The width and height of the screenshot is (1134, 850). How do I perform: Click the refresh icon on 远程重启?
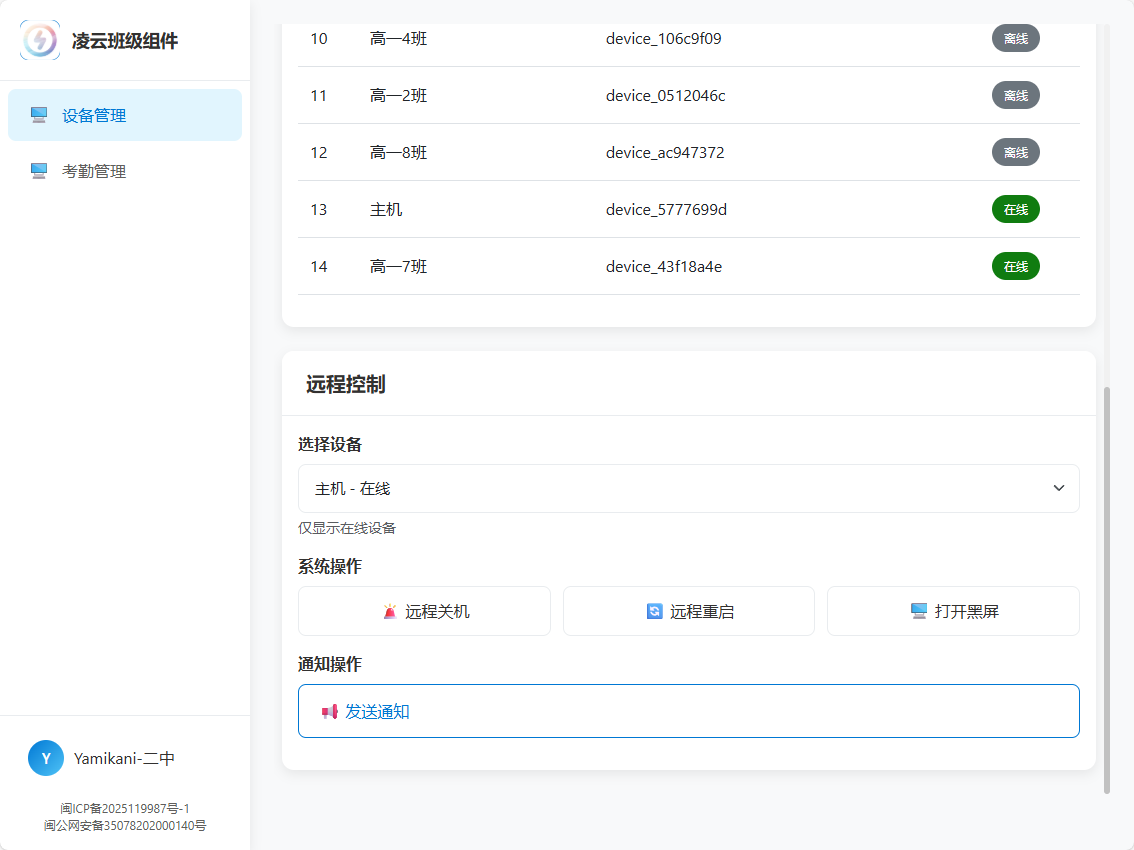(655, 611)
